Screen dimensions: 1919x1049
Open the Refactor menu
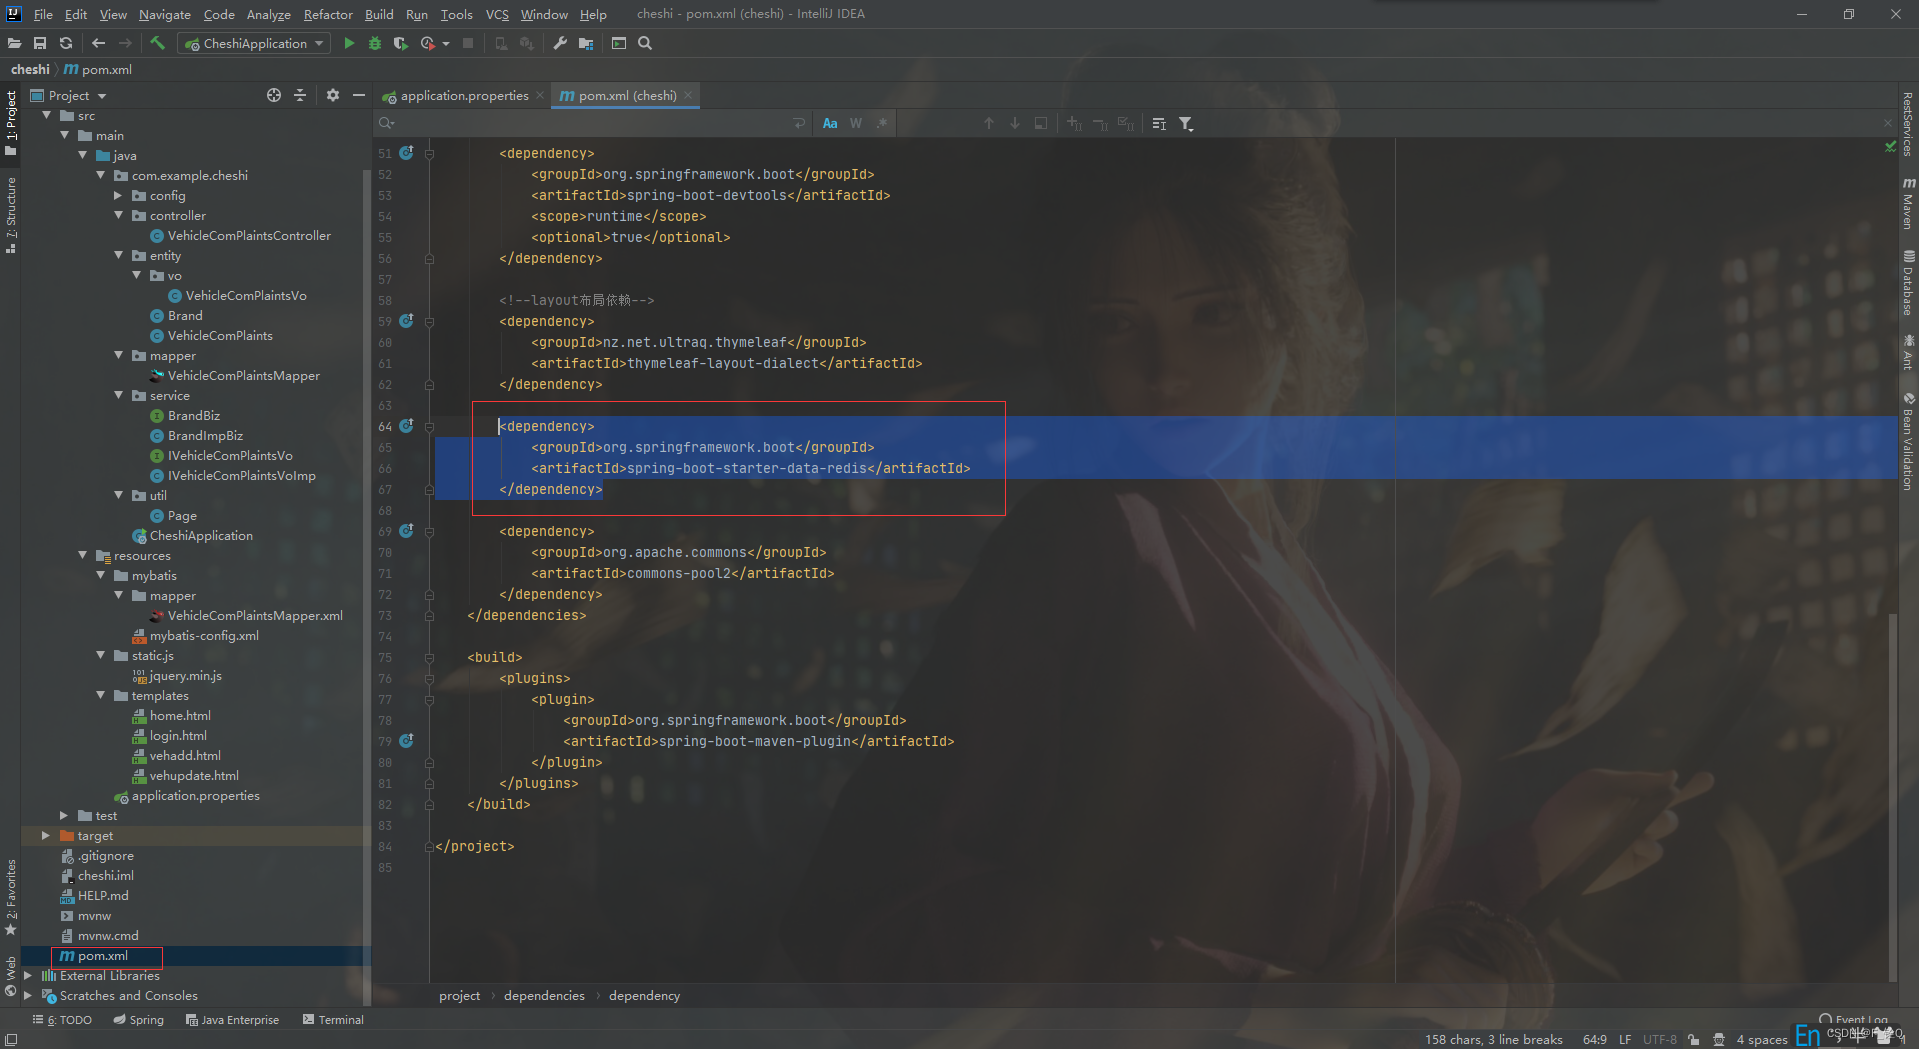[328, 14]
